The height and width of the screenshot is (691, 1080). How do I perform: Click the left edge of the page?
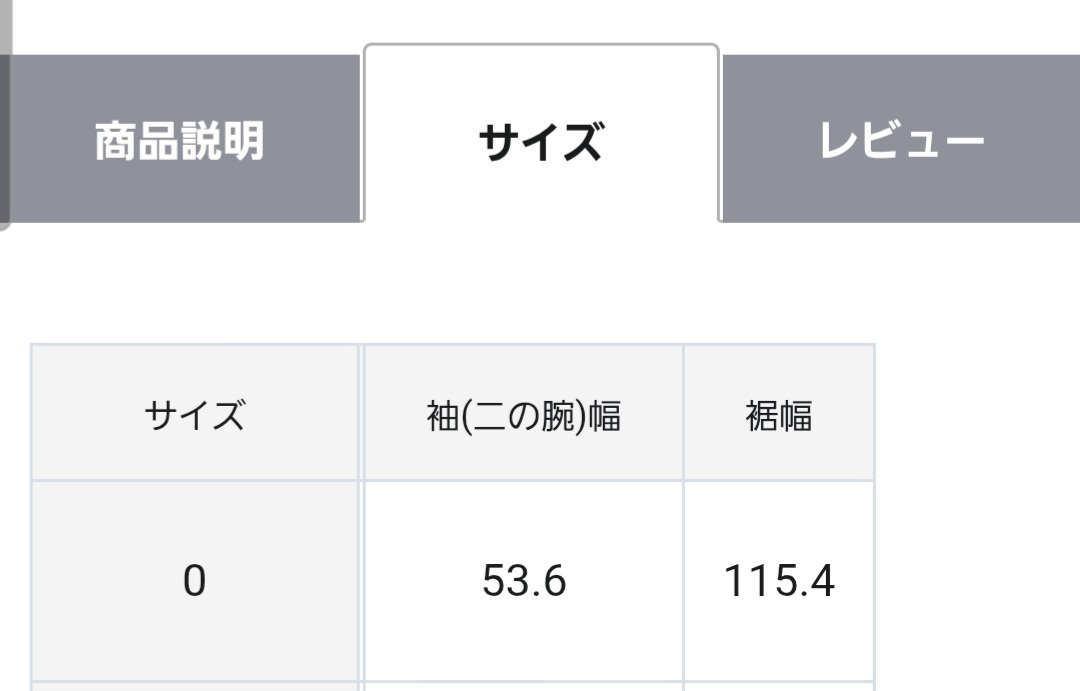point(5,400)
